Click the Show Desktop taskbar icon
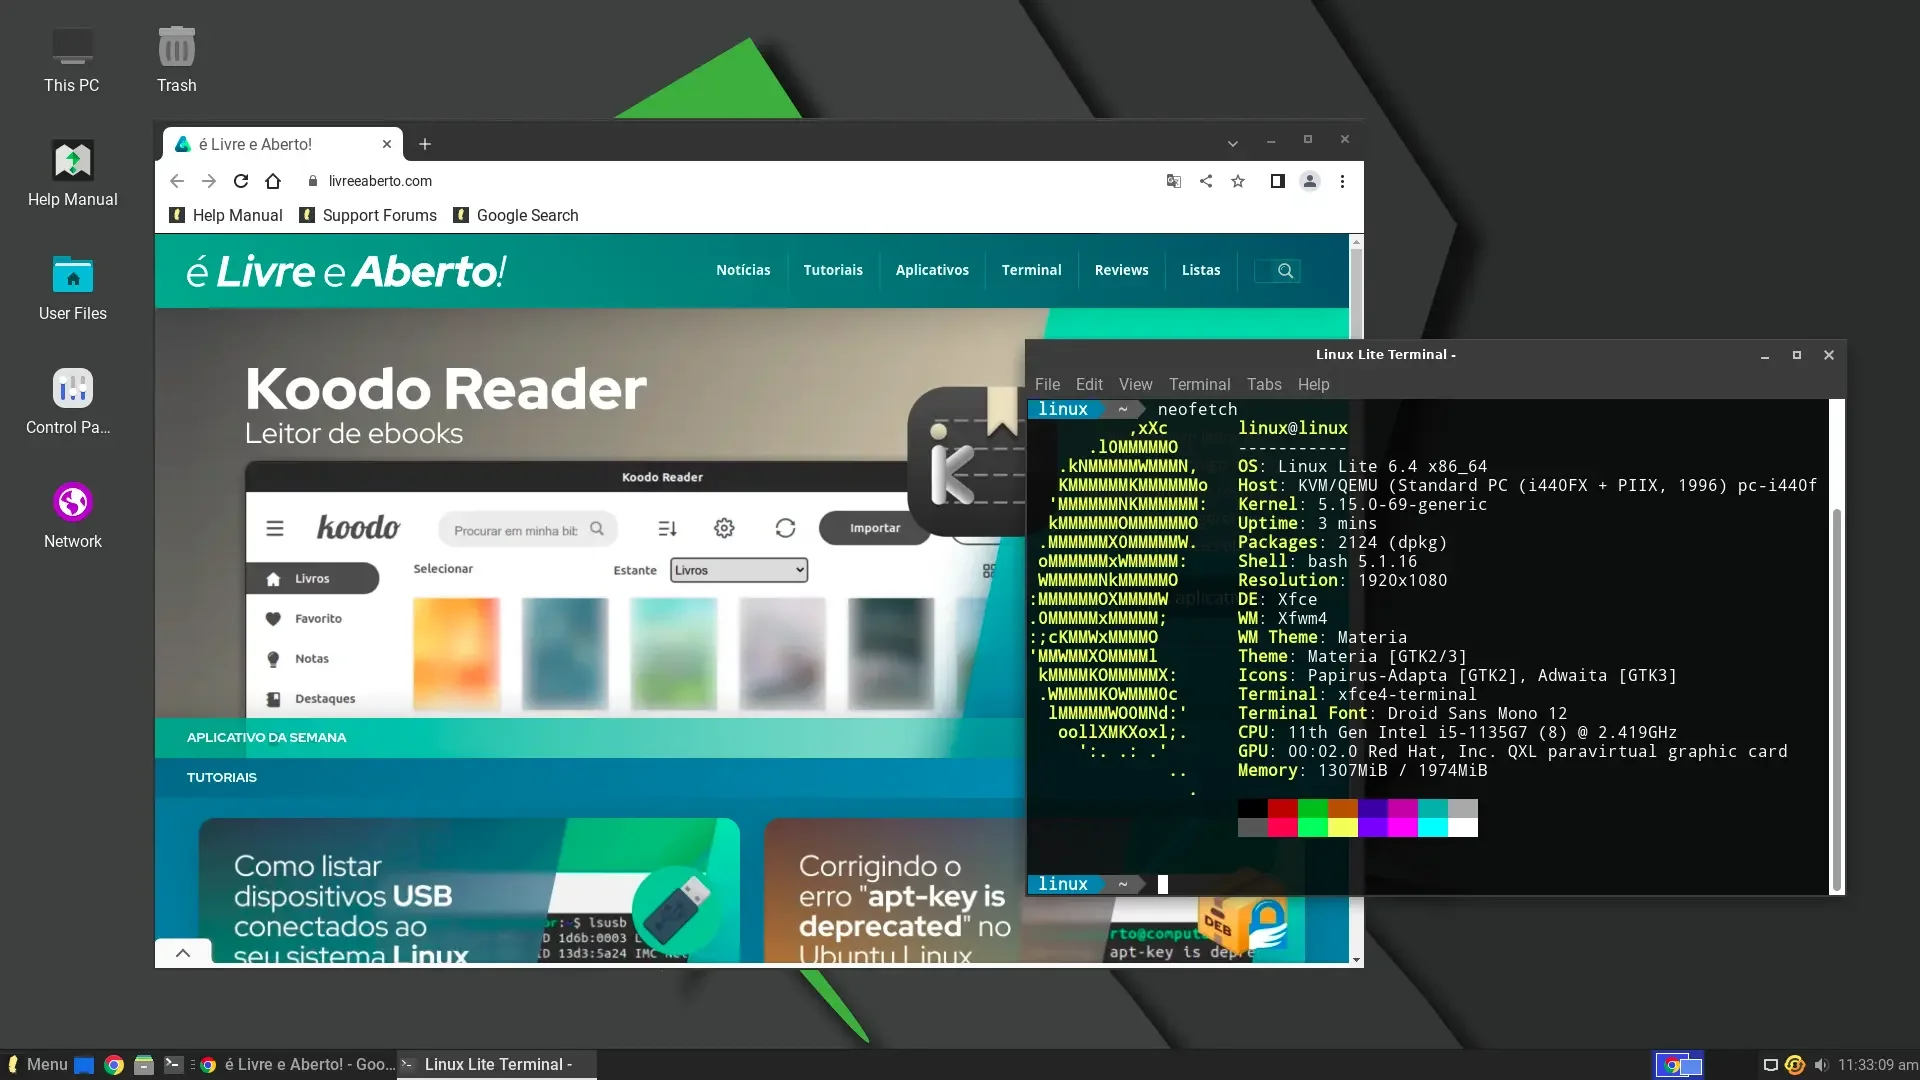 pyautogui.click(x=85, y=1065)
